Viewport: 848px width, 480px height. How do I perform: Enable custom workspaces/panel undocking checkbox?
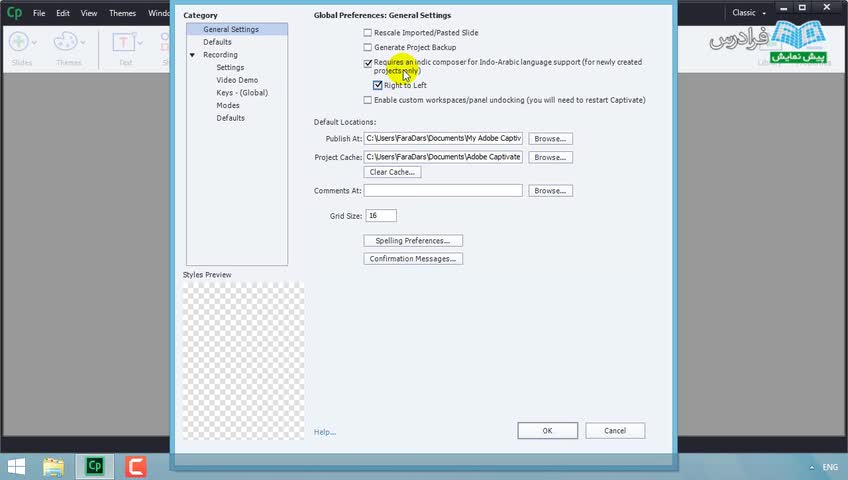tap(368, 100)
